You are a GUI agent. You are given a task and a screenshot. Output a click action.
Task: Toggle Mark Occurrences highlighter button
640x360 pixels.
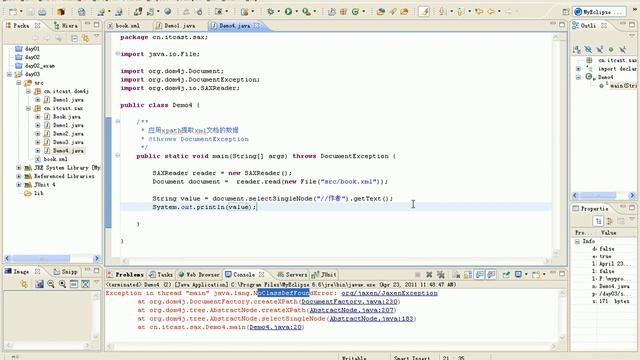[x=424, y=12]
